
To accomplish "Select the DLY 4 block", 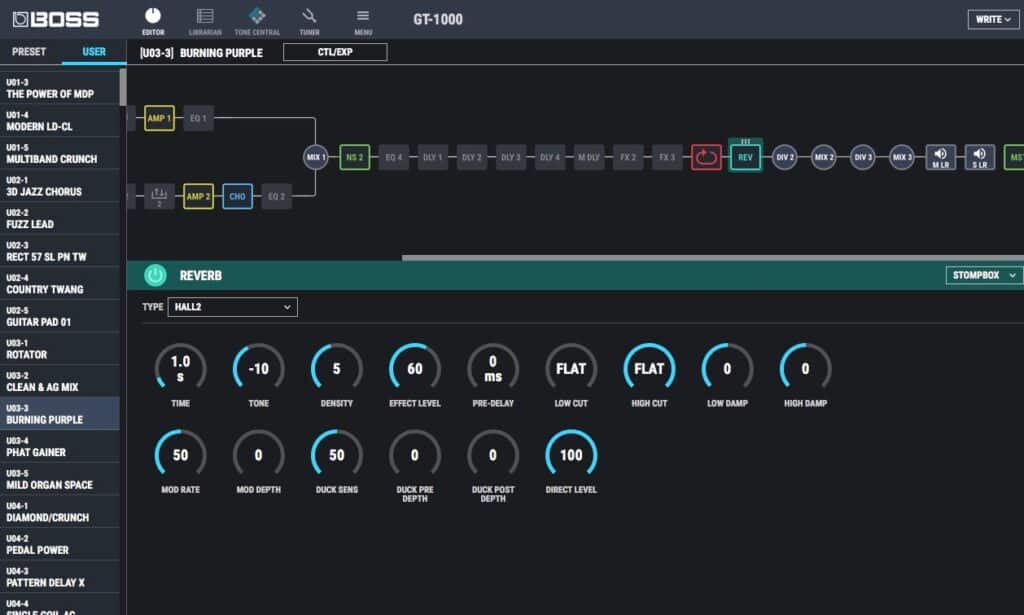I will [x=550, y=157].
